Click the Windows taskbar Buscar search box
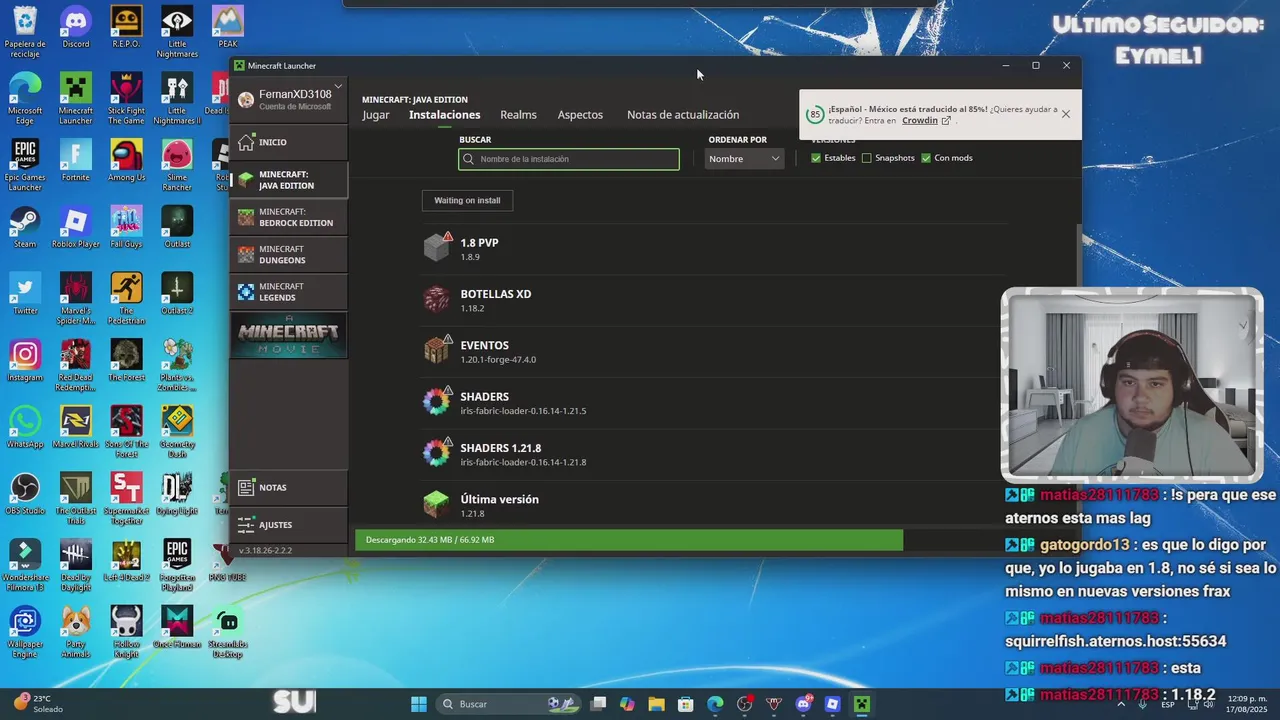 pos(510,704)
